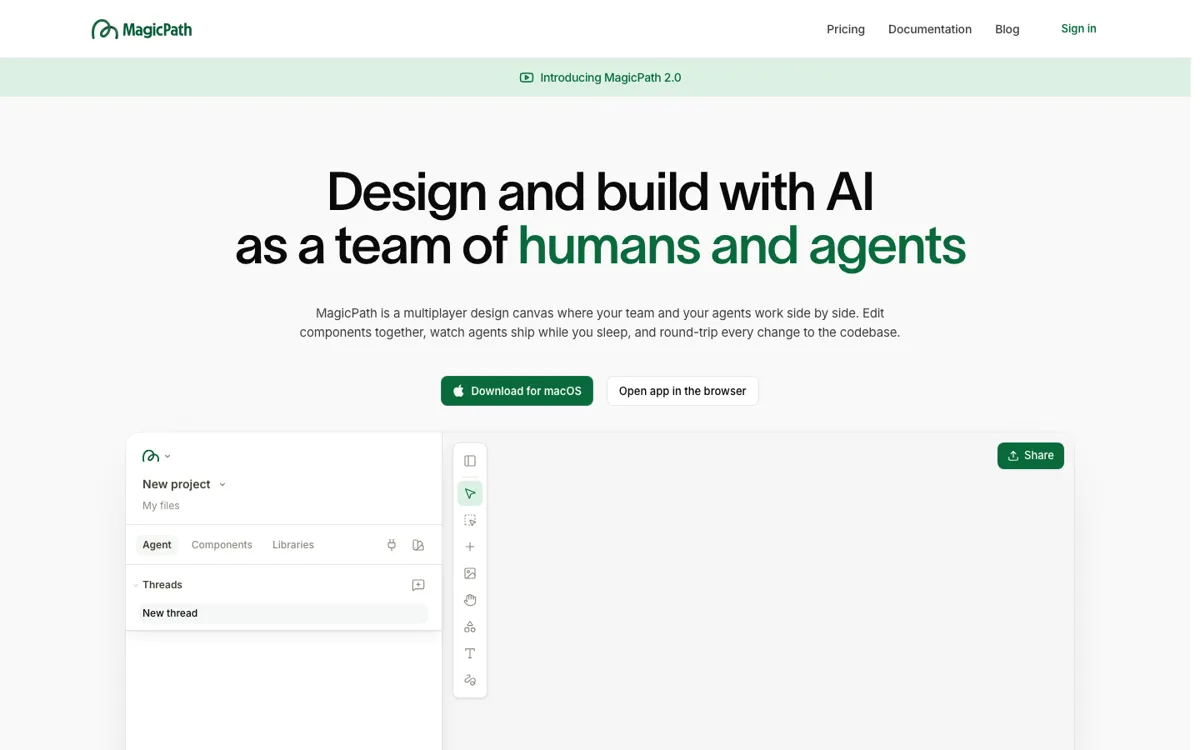Select the image insert tool
Image resolution: width=1200 pixels, height=750 pixels.
pos(470,574)
